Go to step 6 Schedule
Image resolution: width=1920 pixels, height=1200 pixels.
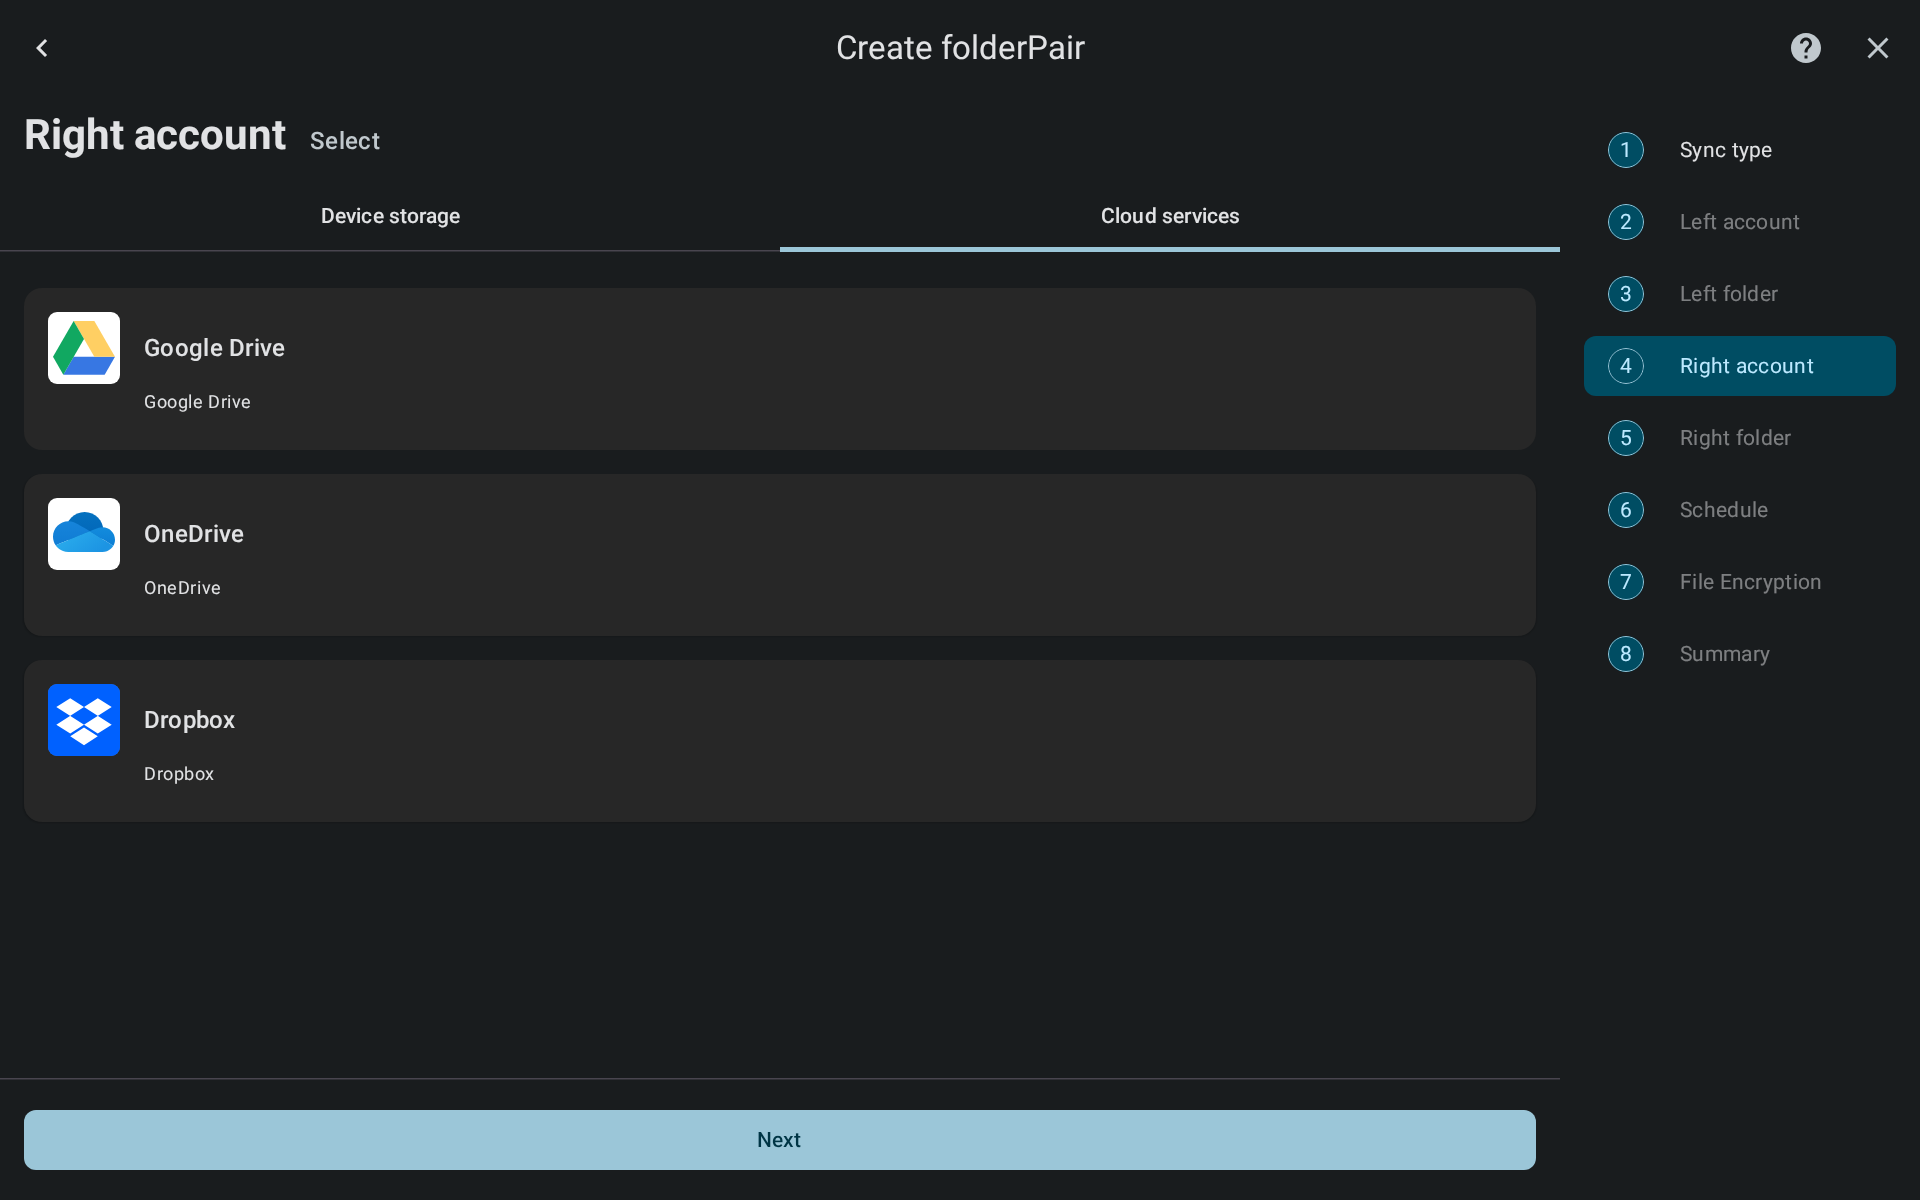pos(1740,510)
